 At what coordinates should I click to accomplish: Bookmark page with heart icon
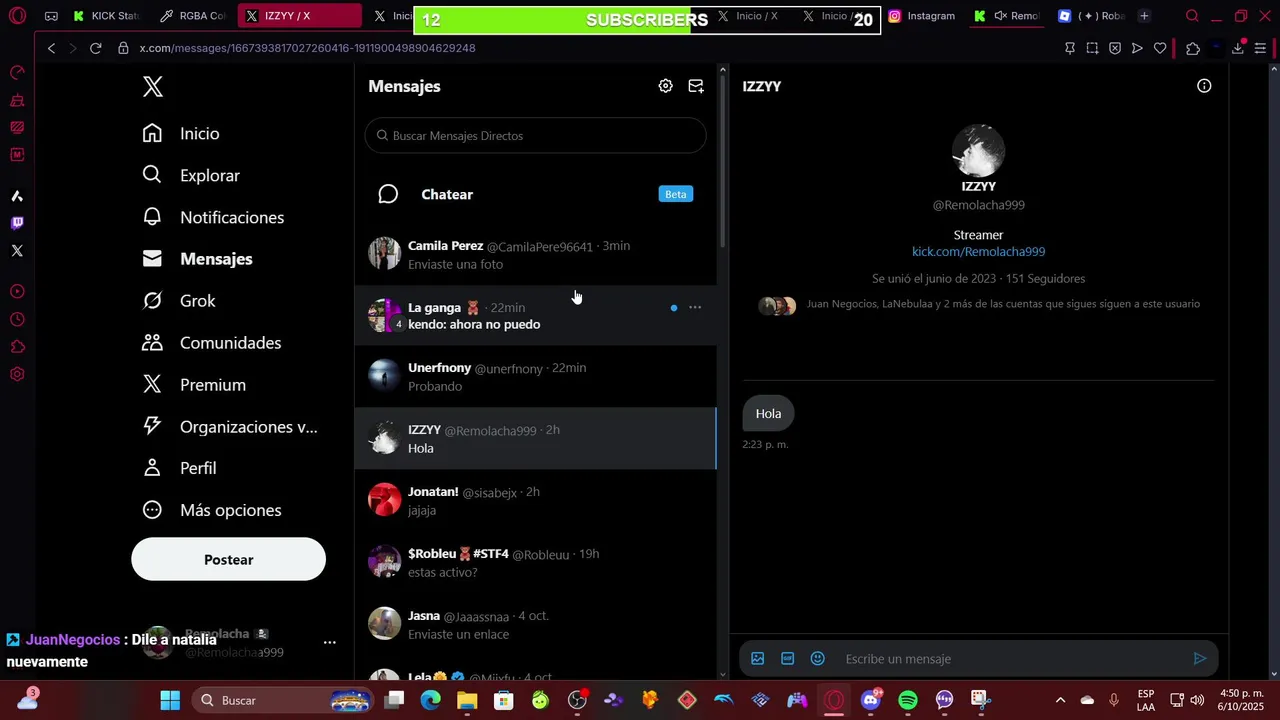[x=1160, y=48]
